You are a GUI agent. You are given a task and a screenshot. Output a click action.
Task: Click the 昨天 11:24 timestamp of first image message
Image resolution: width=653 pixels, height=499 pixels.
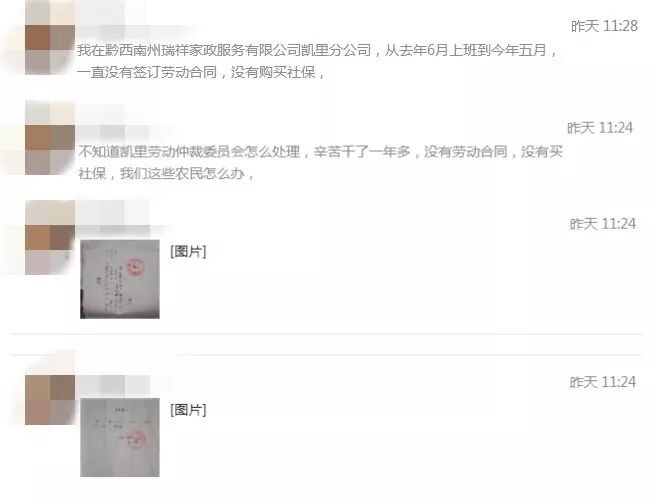coord(603,224)
